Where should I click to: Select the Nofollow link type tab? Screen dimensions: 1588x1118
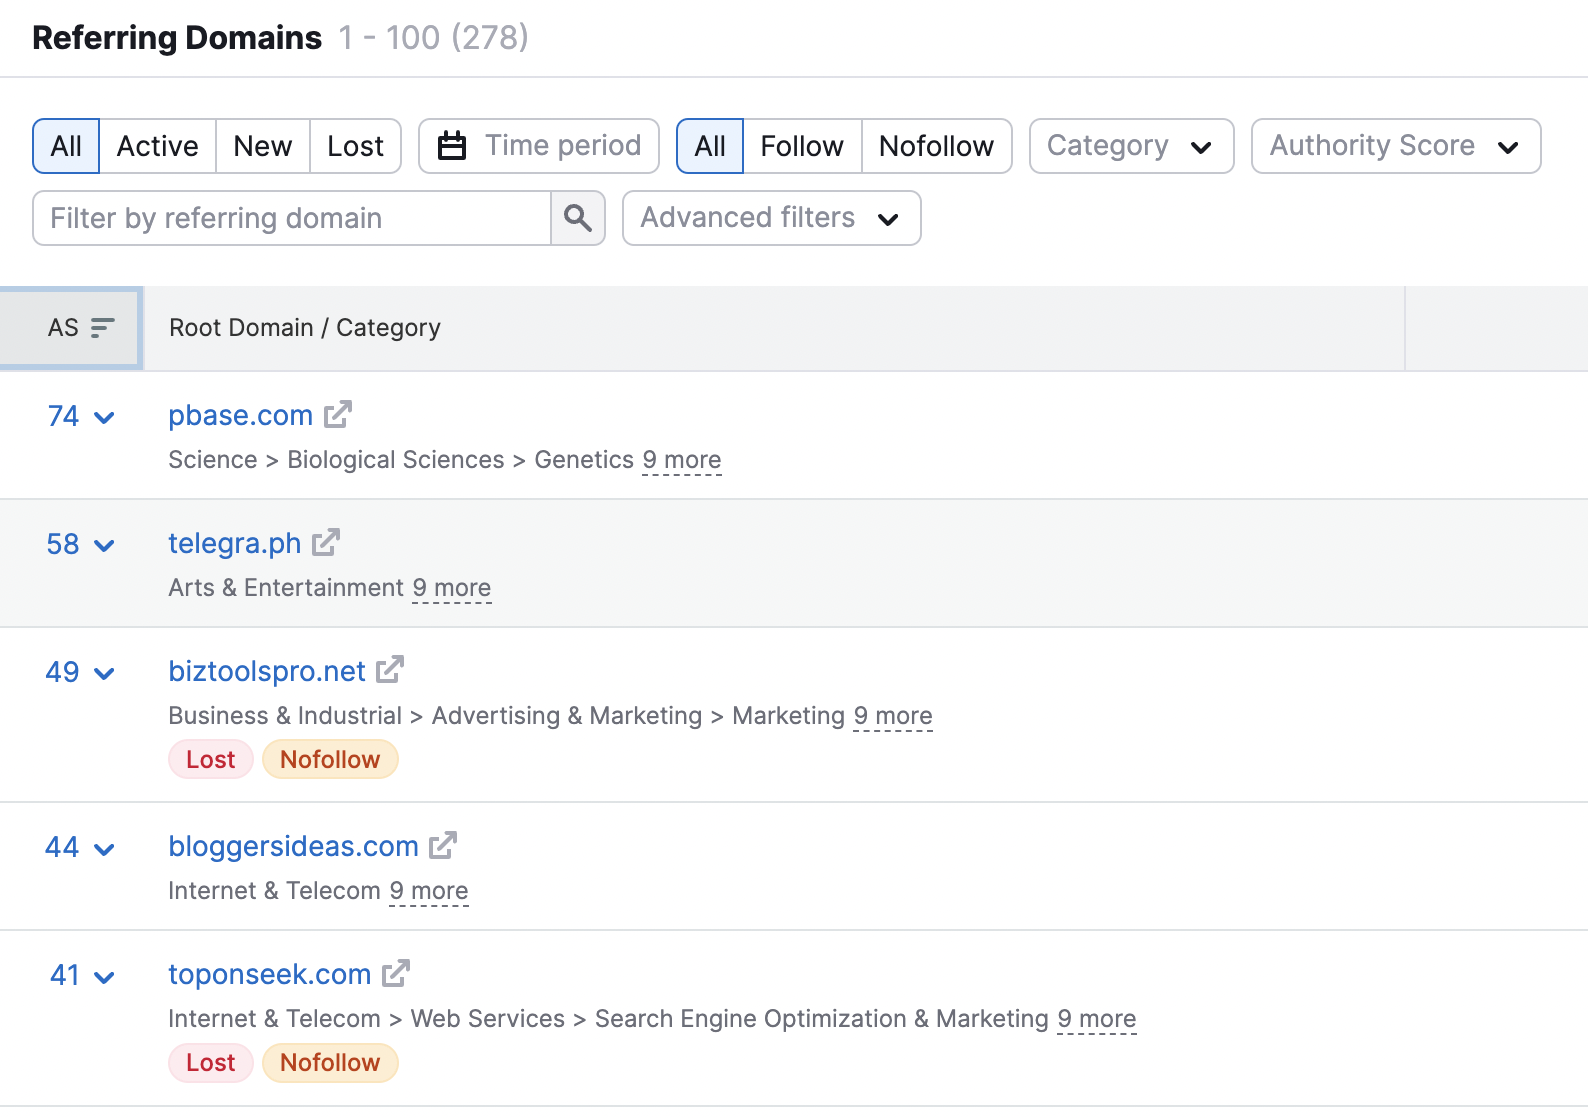(936, 146)
